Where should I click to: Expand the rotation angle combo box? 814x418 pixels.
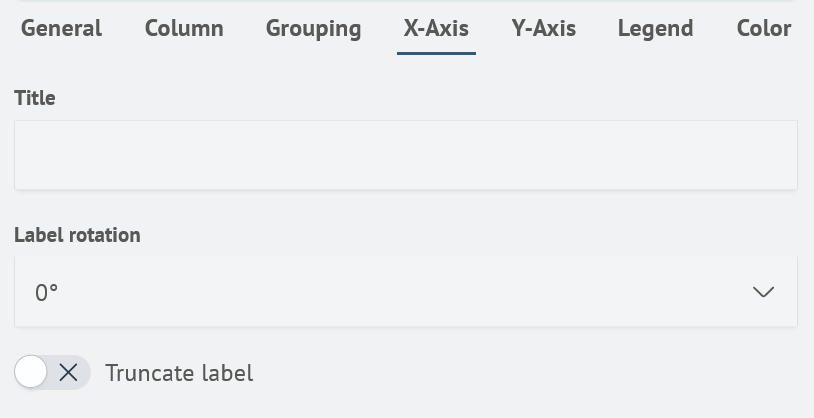pyautogui.click(x=405, y=292)
